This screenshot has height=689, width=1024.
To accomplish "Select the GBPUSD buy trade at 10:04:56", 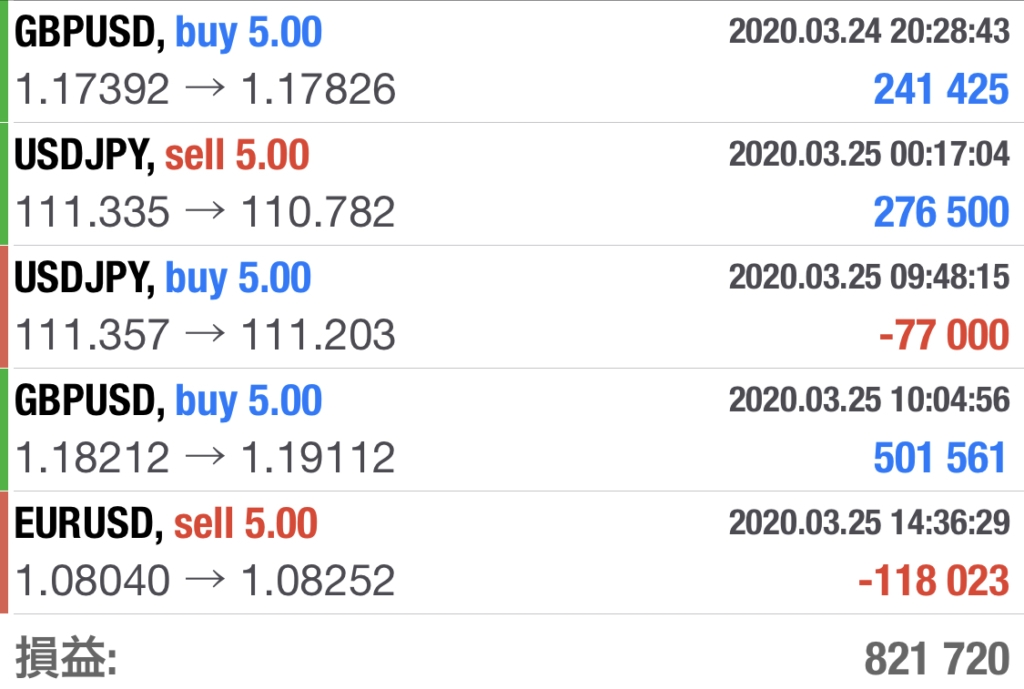I will point(512,430).
